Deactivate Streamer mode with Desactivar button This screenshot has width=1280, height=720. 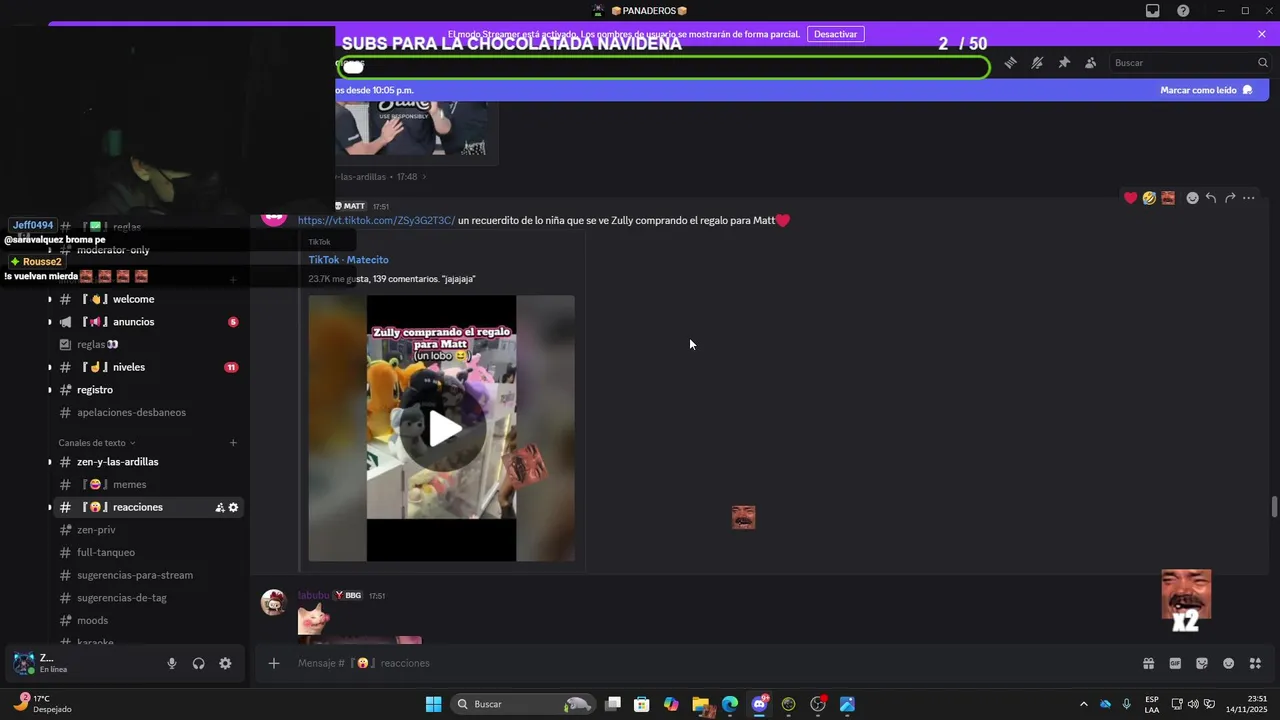(835, 34)
